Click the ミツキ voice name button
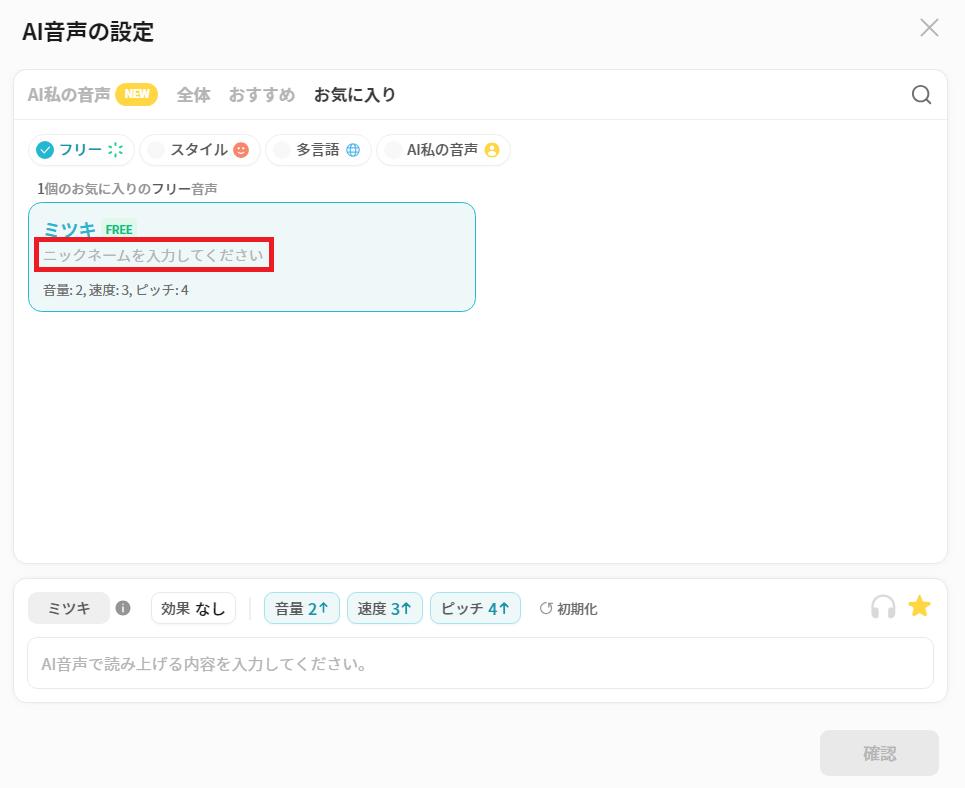Screen dimensions: 965x788 (x=69, y=608)
